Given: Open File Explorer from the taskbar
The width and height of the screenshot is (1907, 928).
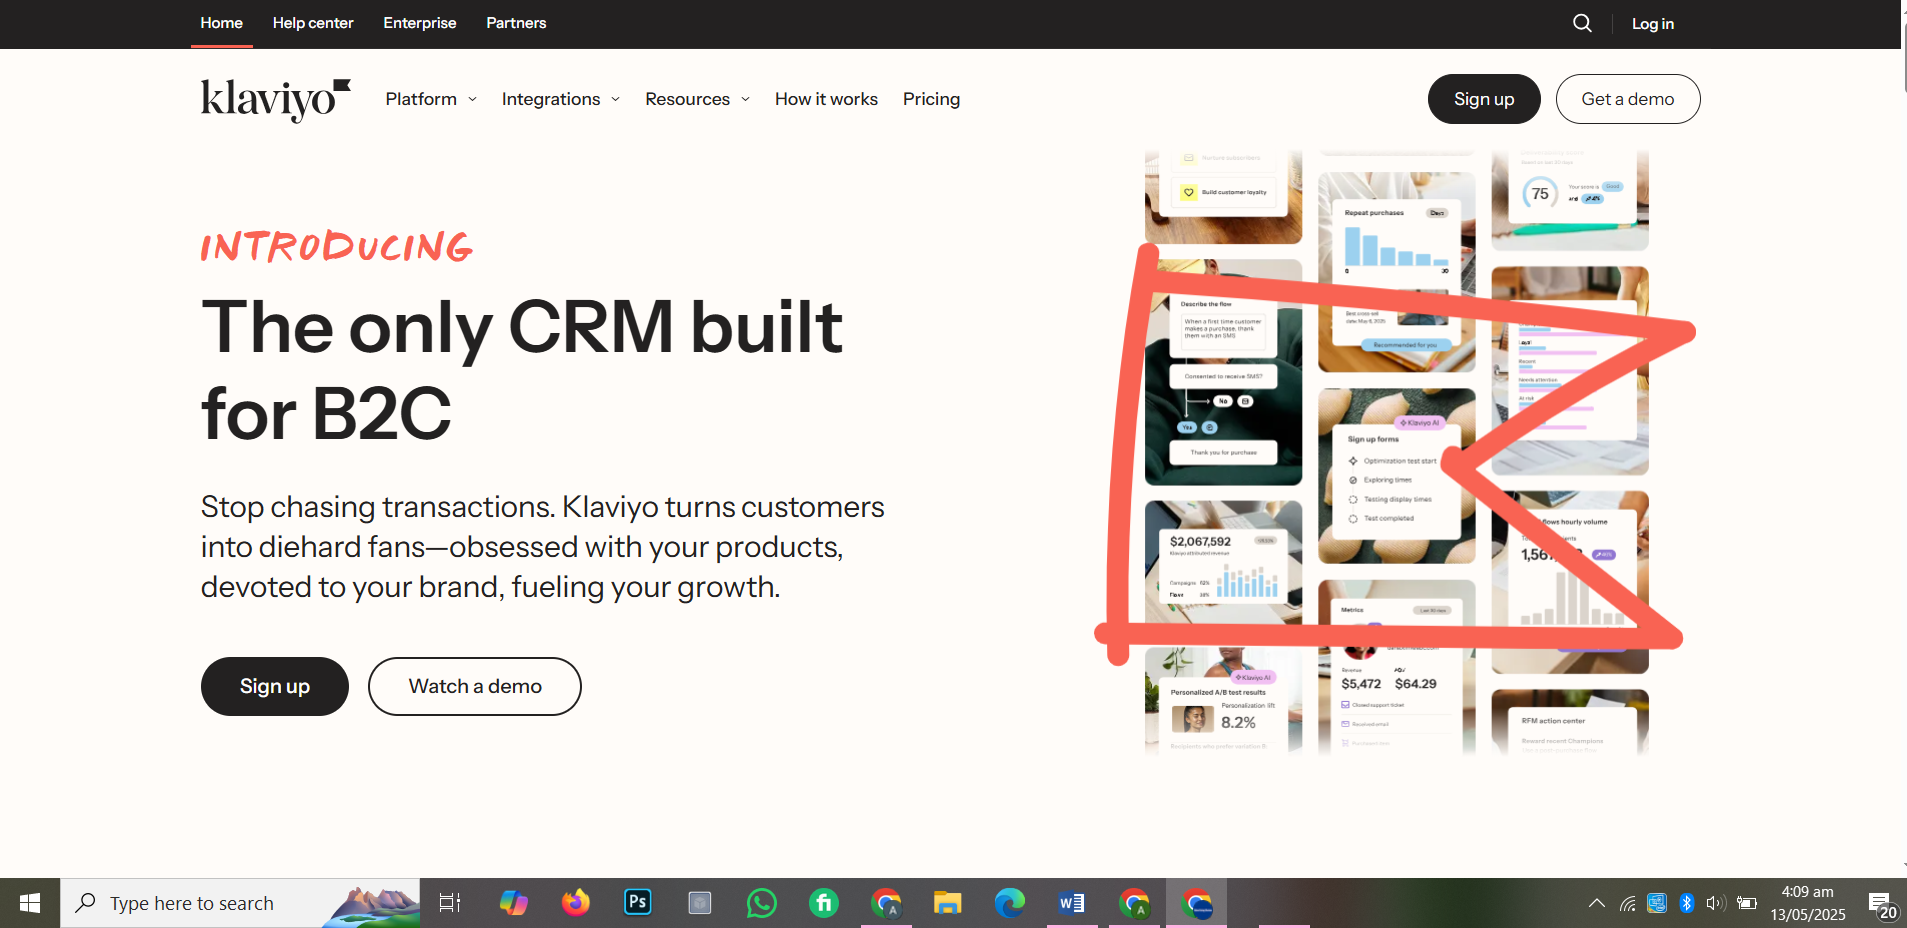Looking at the screenshot, I should (947, 903).
